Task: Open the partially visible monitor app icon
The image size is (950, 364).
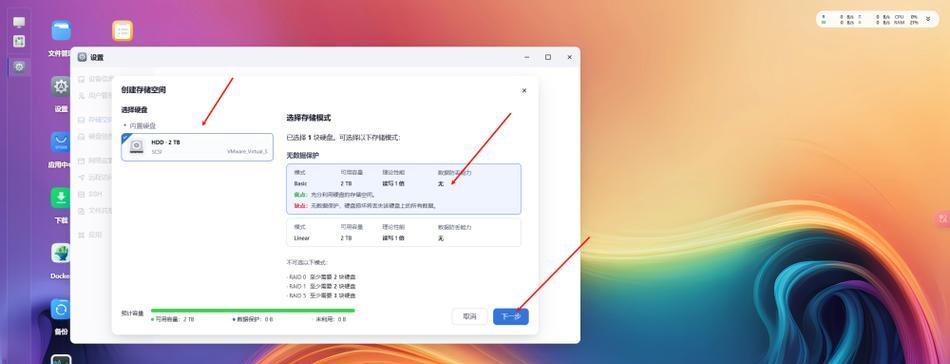Action: pos(61,359)
